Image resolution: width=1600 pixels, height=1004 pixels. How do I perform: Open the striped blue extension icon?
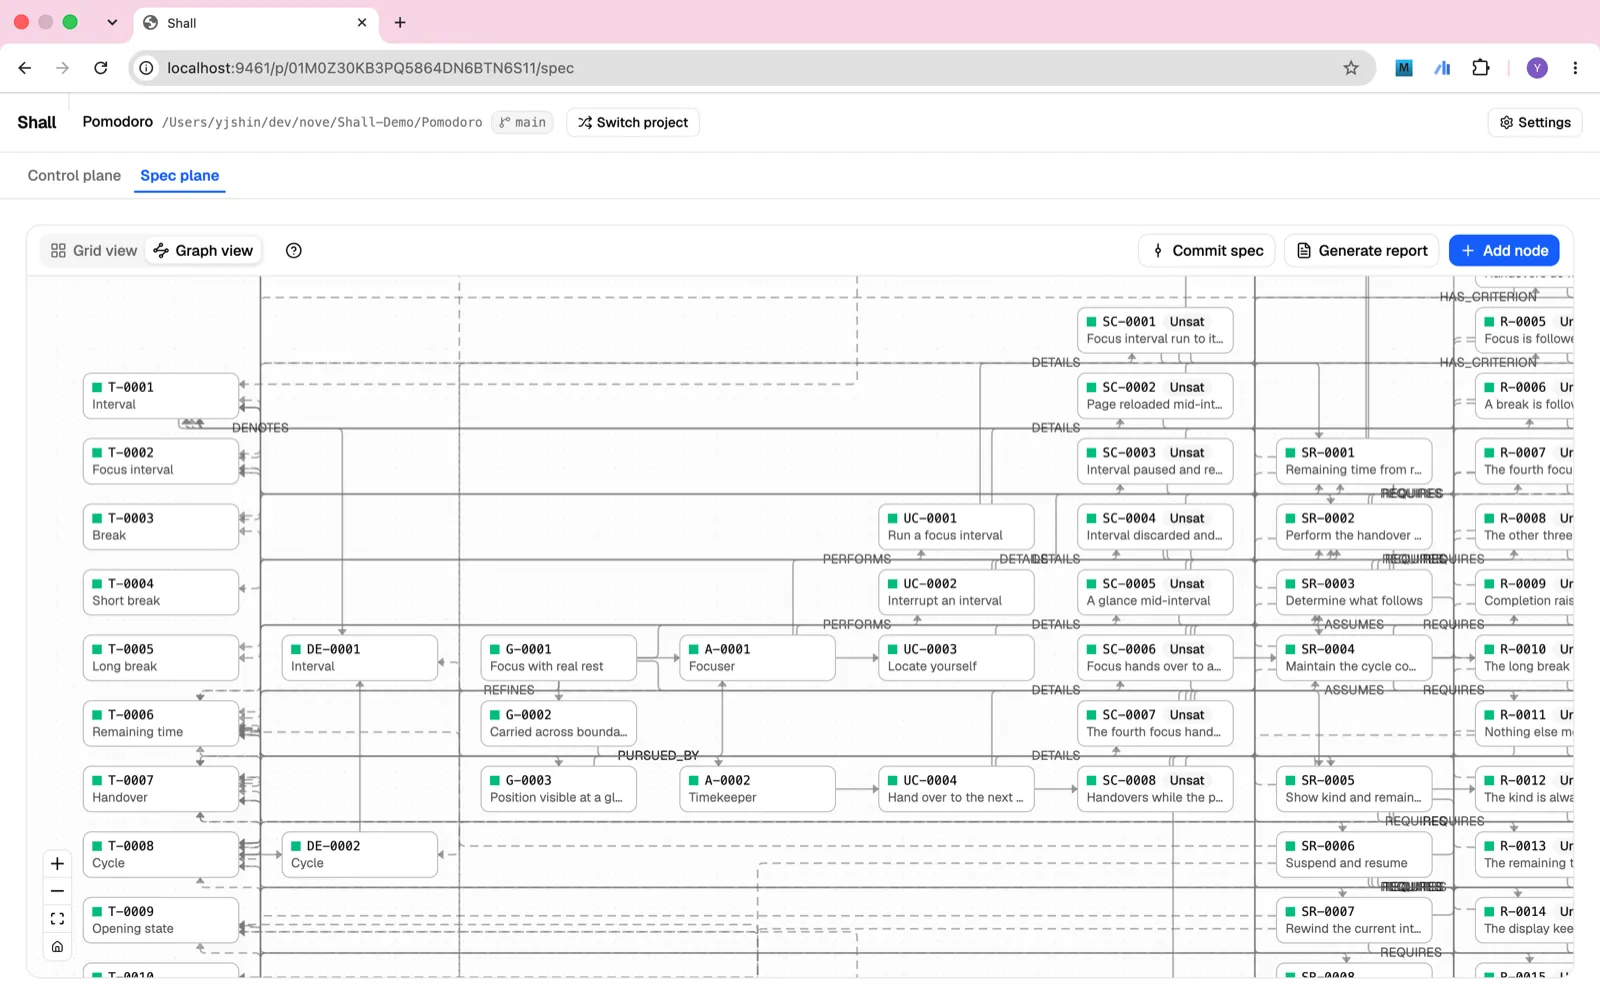coord(1442,68)
